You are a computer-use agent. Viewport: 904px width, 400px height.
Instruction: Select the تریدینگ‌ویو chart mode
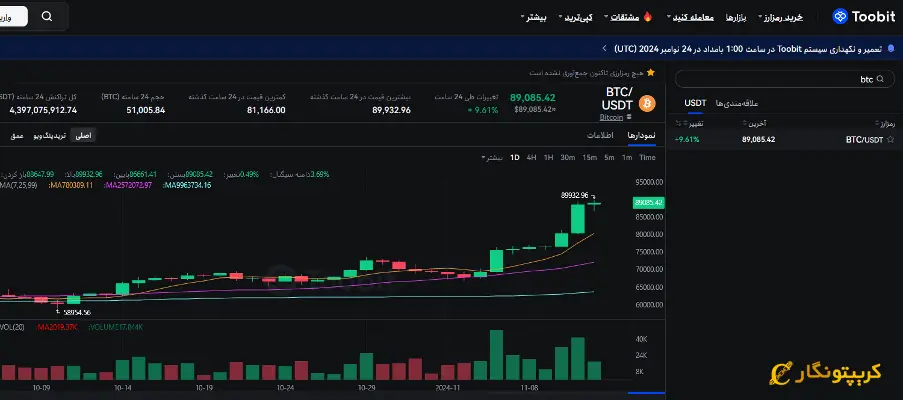51,135
